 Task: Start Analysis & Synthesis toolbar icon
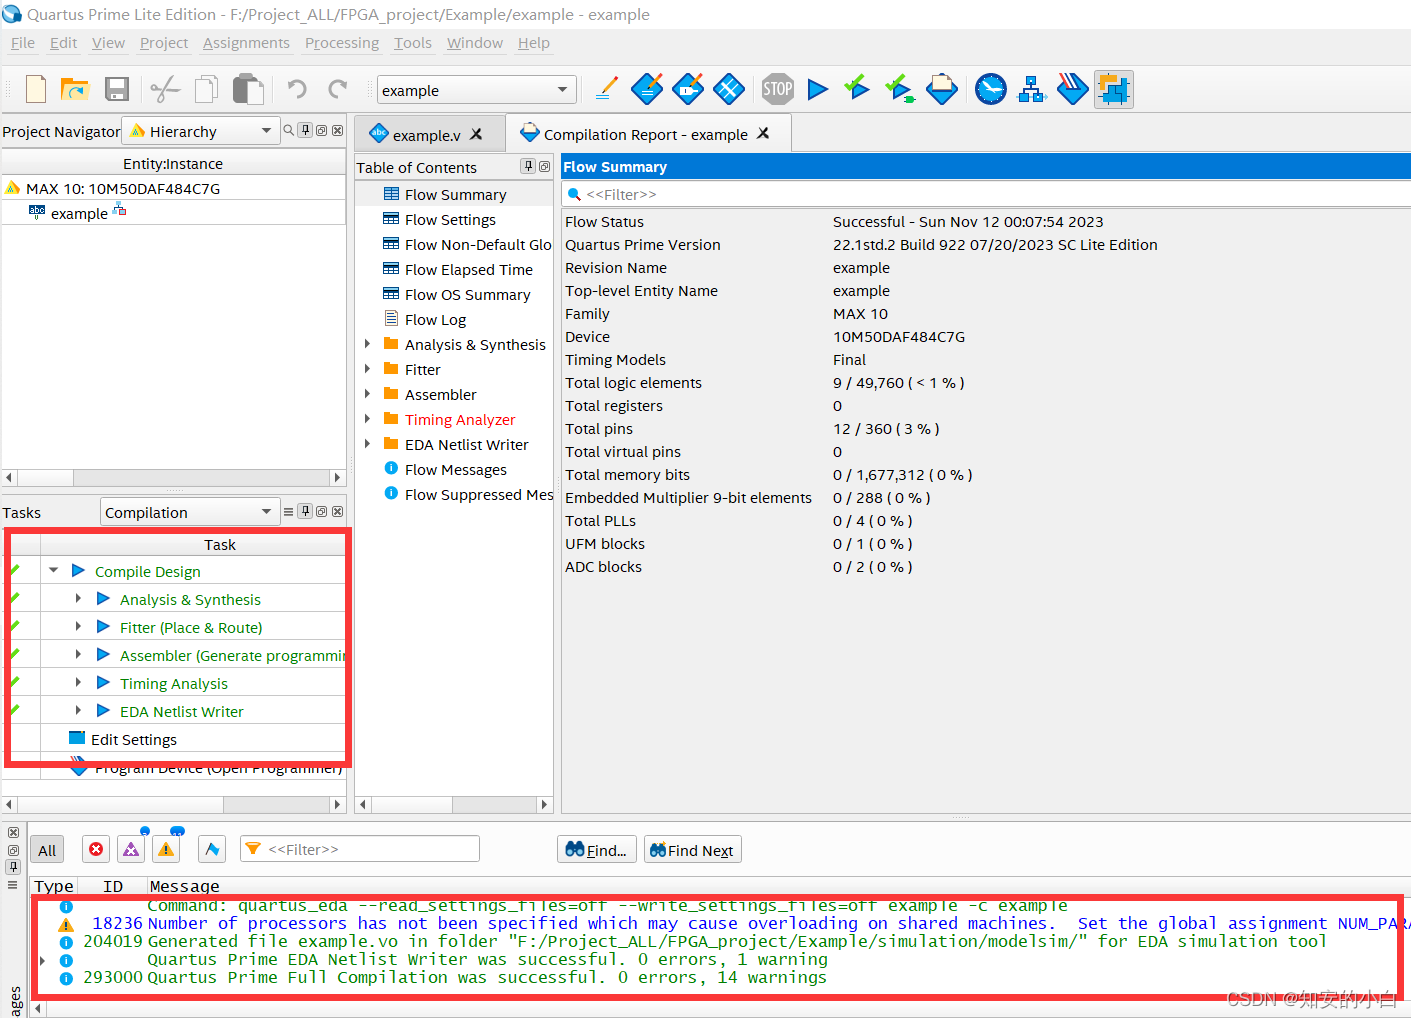(x=899, y=89)
